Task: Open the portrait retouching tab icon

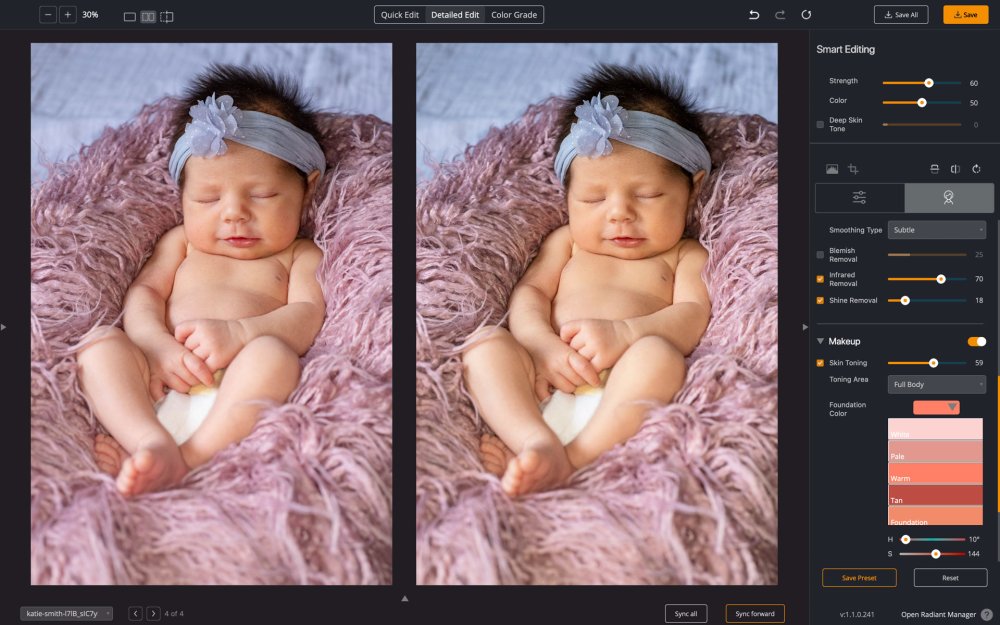Action: 948,198
